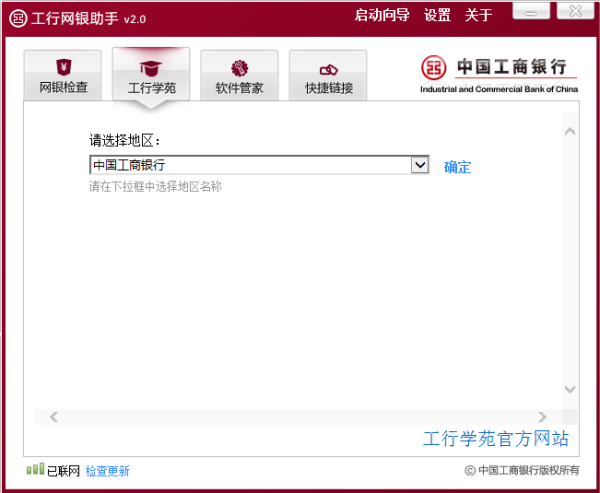
Task: Switch to the 工行学苑 tab
Action: pyautogui.click(x=151, y=75)
